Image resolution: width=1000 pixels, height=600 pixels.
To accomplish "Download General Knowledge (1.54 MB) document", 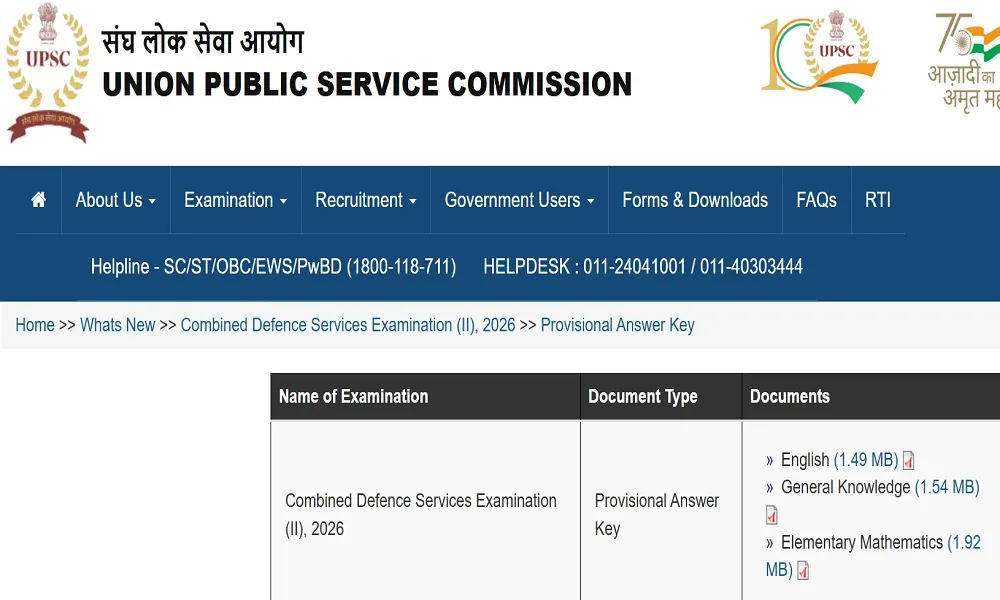I will [x=880, y=487].
